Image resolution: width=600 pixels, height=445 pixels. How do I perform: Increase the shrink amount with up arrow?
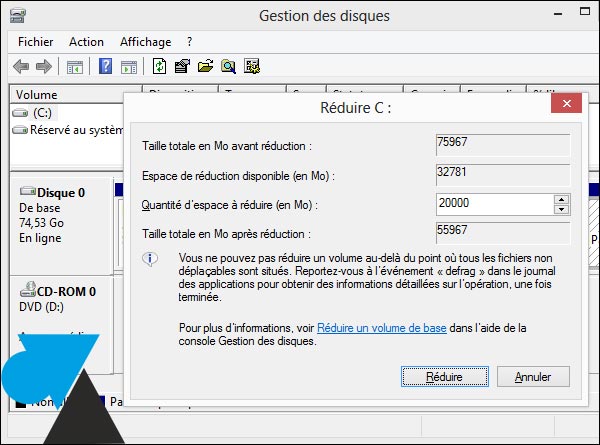[561, 199]
